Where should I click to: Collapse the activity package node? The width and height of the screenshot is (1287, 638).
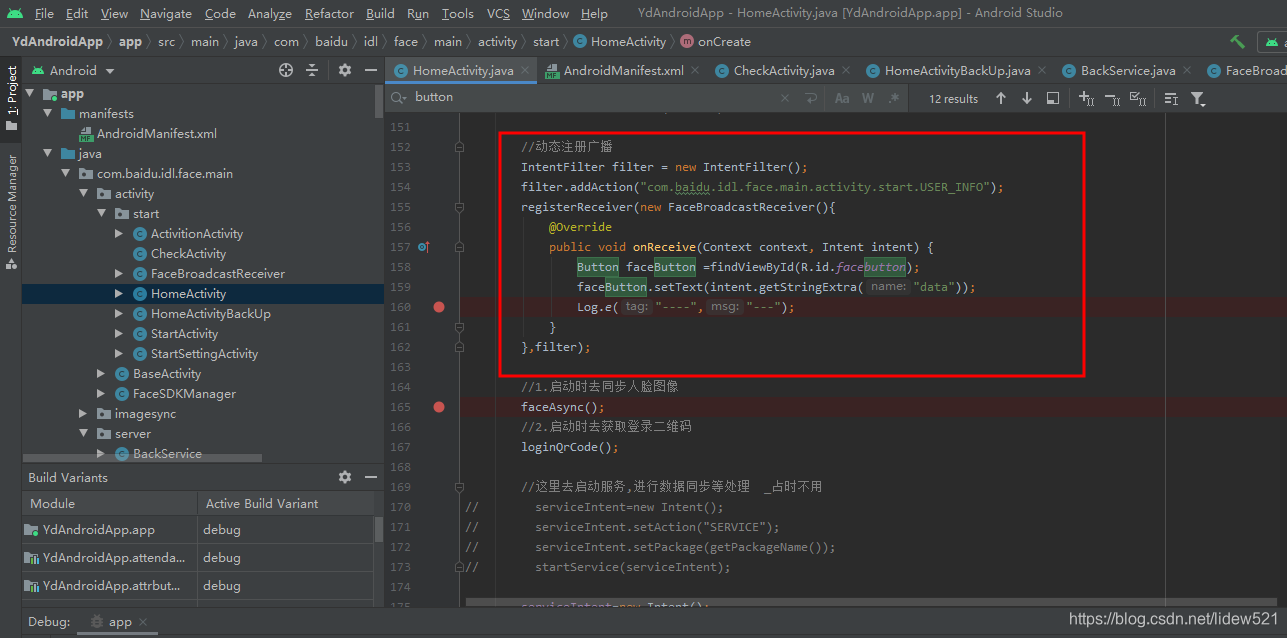(84, 194)
